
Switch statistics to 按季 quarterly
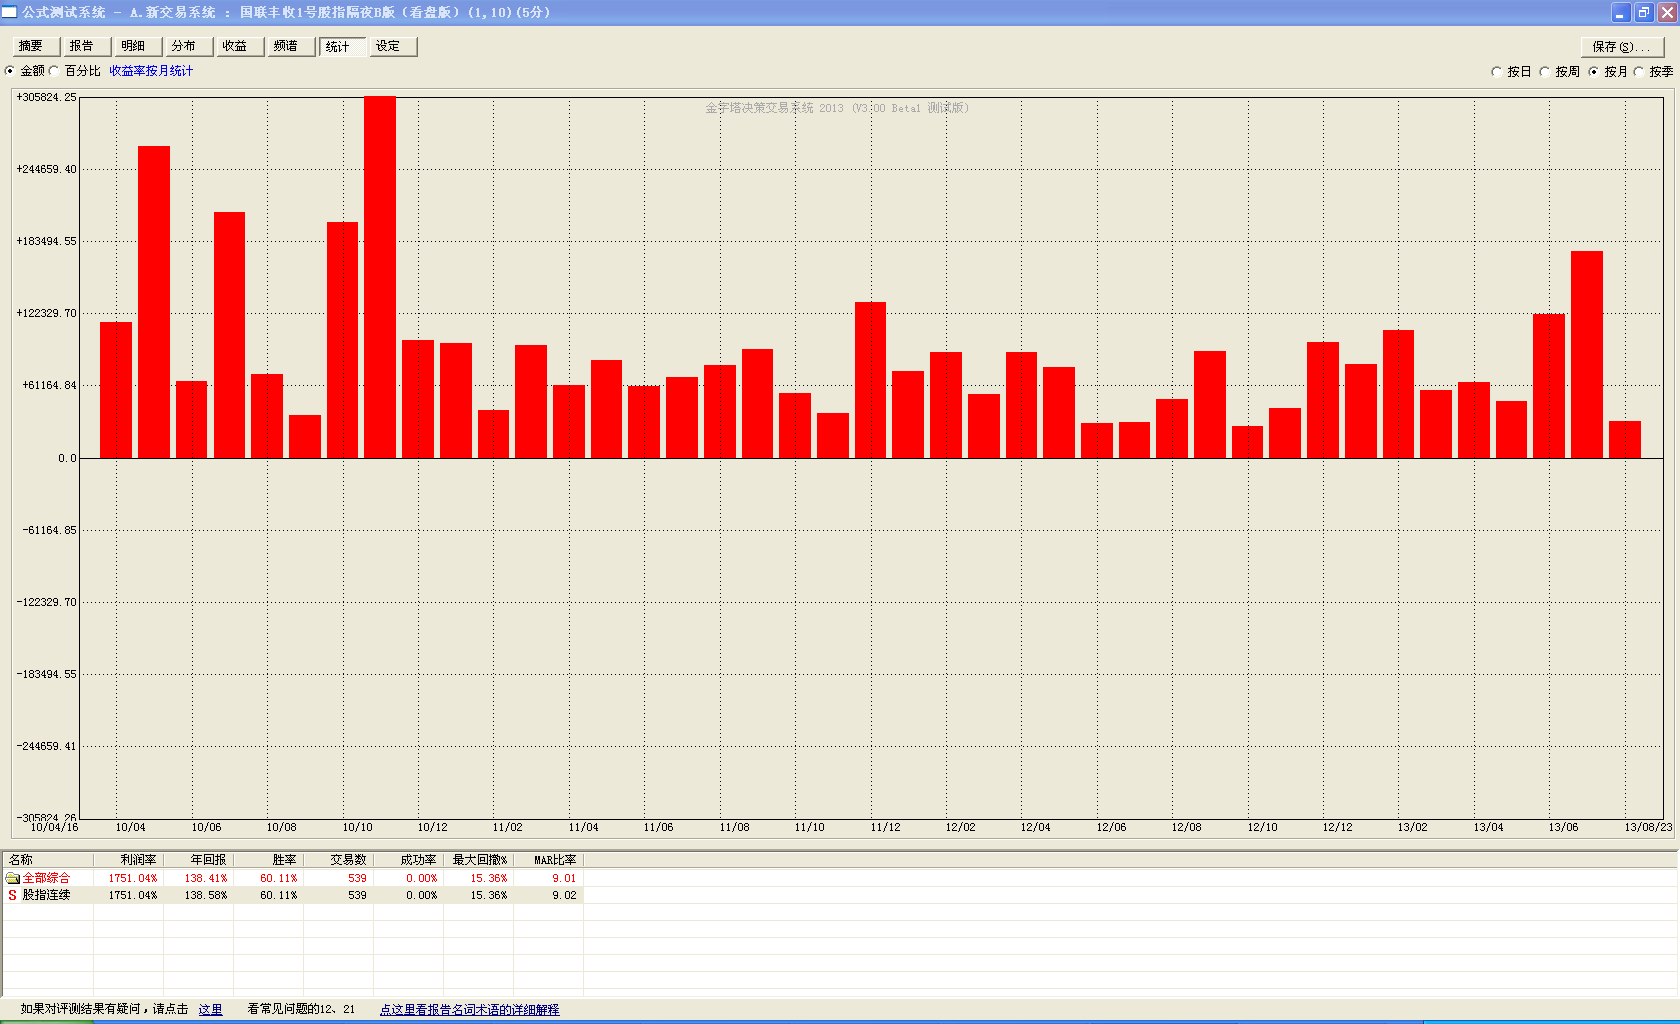(x=1639, y=72)
